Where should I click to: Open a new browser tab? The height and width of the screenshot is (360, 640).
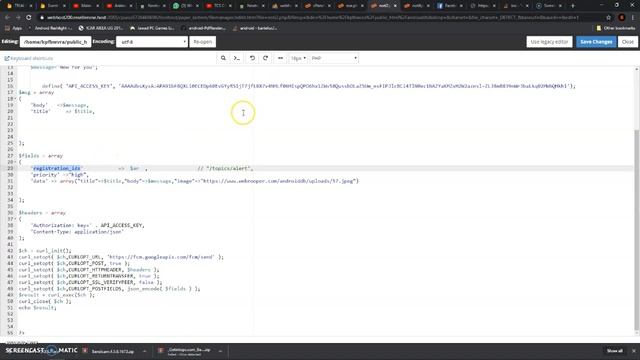pos(572,6)
